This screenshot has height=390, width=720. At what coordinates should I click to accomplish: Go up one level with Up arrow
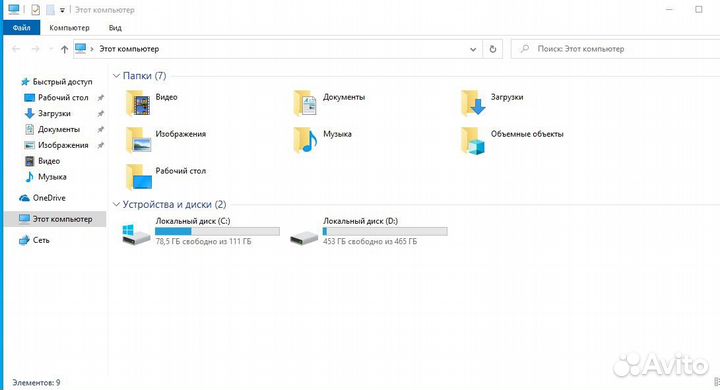[64, 49]
